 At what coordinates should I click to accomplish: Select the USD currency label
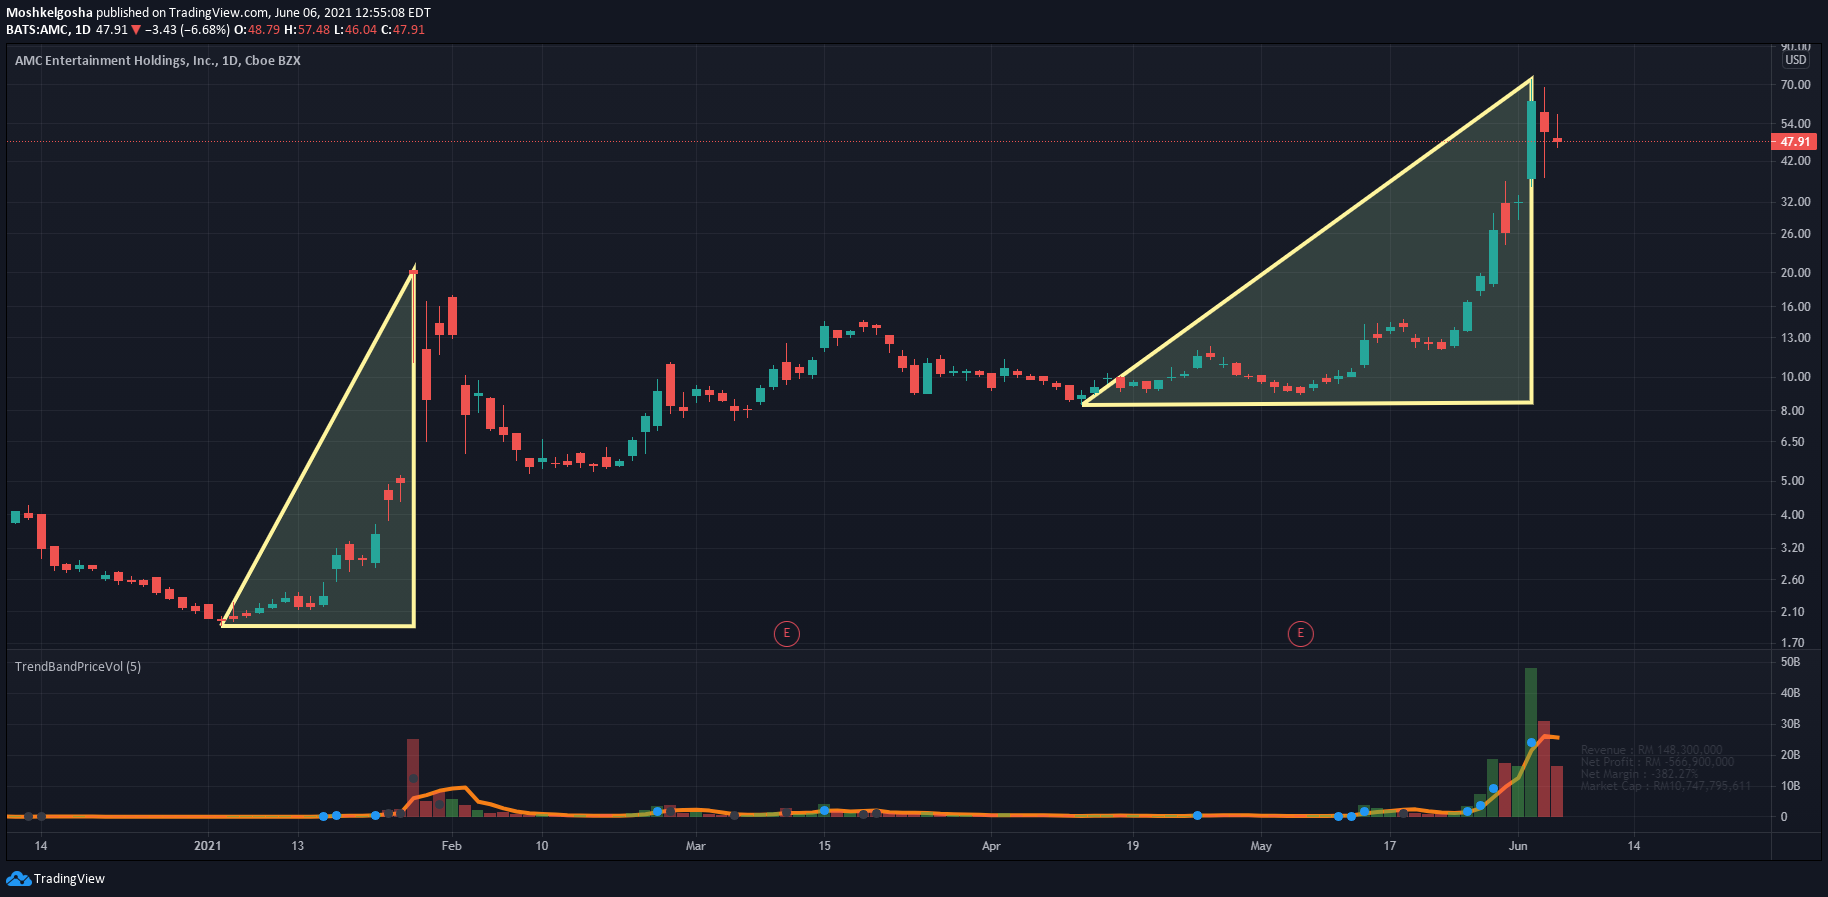(1796, 60)
